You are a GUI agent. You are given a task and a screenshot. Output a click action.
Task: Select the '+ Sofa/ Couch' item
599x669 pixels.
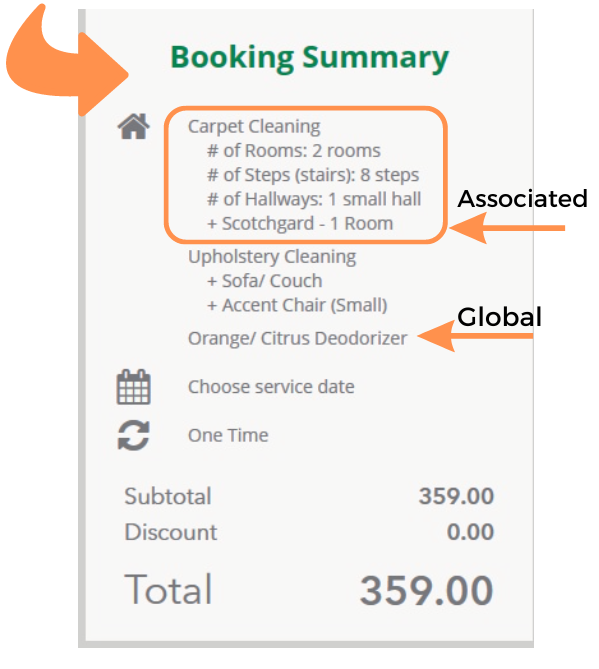coord(265,281)
